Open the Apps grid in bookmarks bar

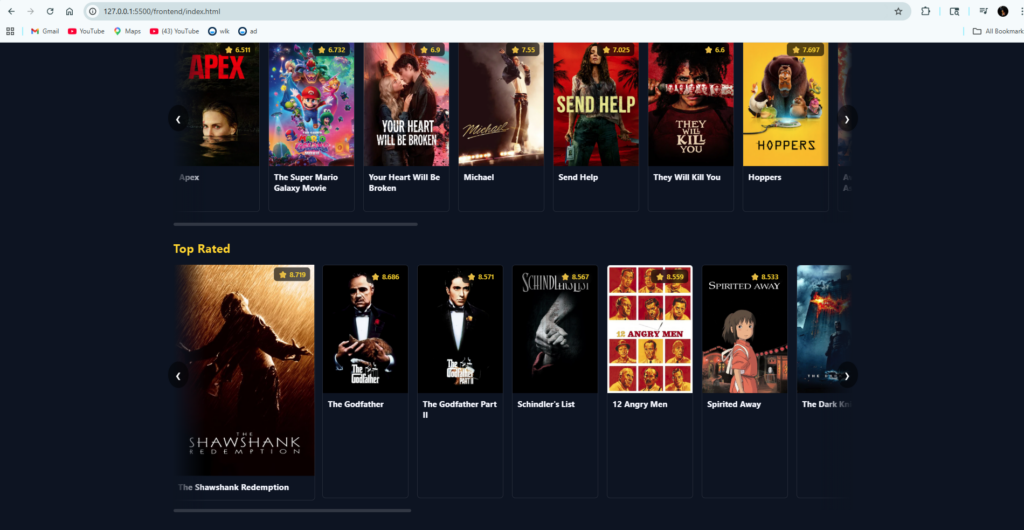click(10, 31)
